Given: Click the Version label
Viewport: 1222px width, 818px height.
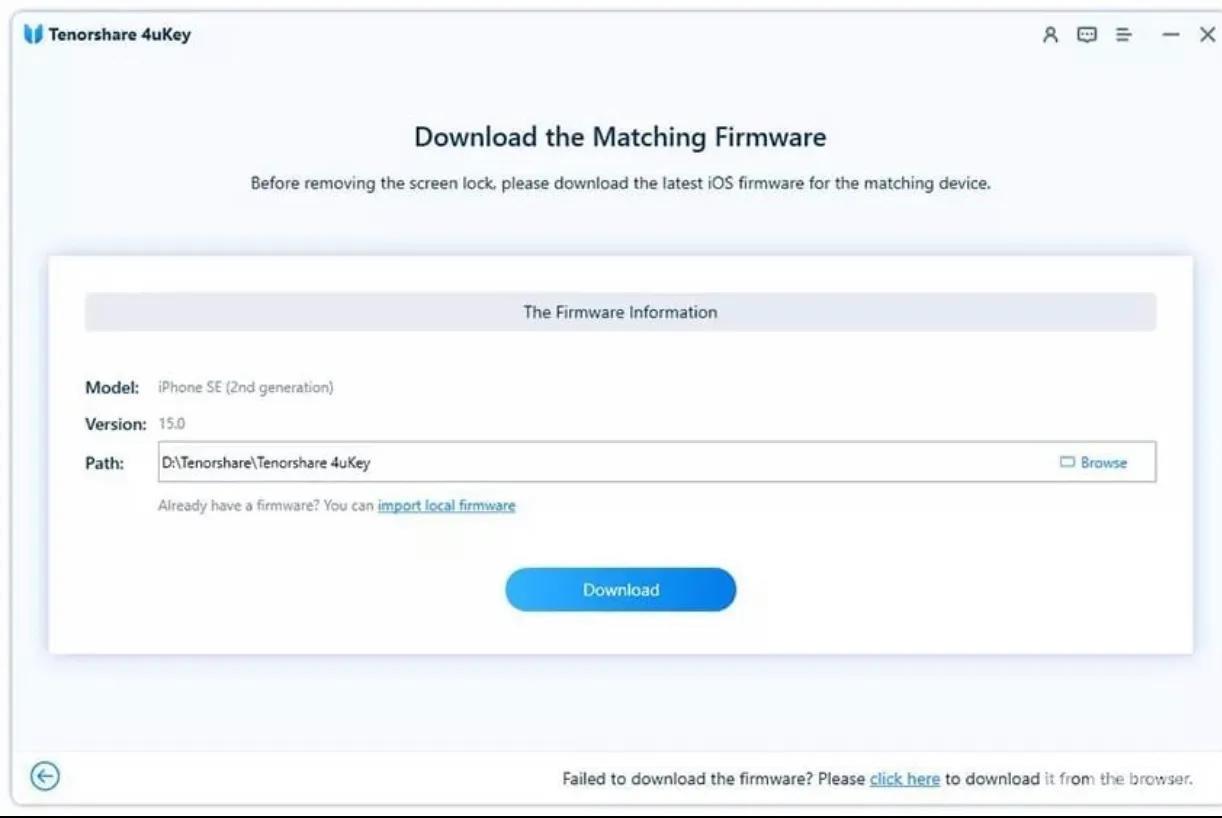Looking at the screenshot, I should 115,424.
